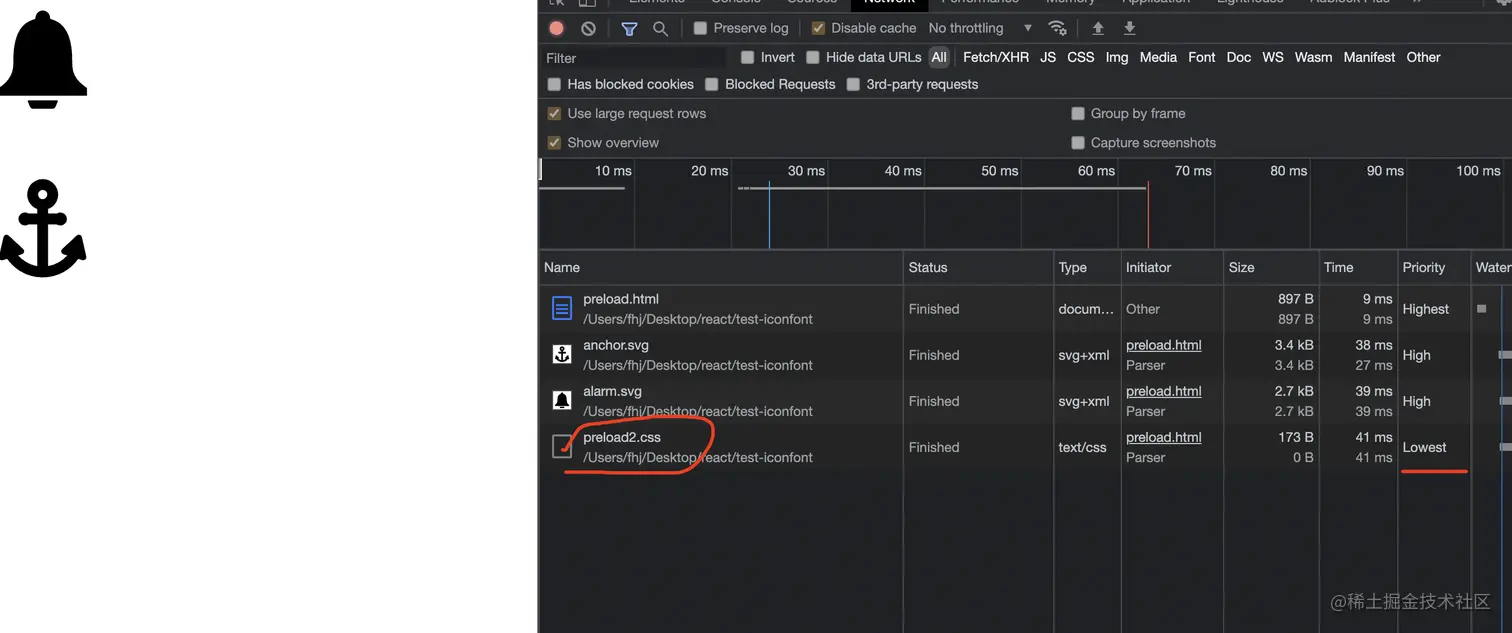
Task: Open preload.html initiator link for anchor.svg
Action: pyautogui.click(x=1163, y=345)
